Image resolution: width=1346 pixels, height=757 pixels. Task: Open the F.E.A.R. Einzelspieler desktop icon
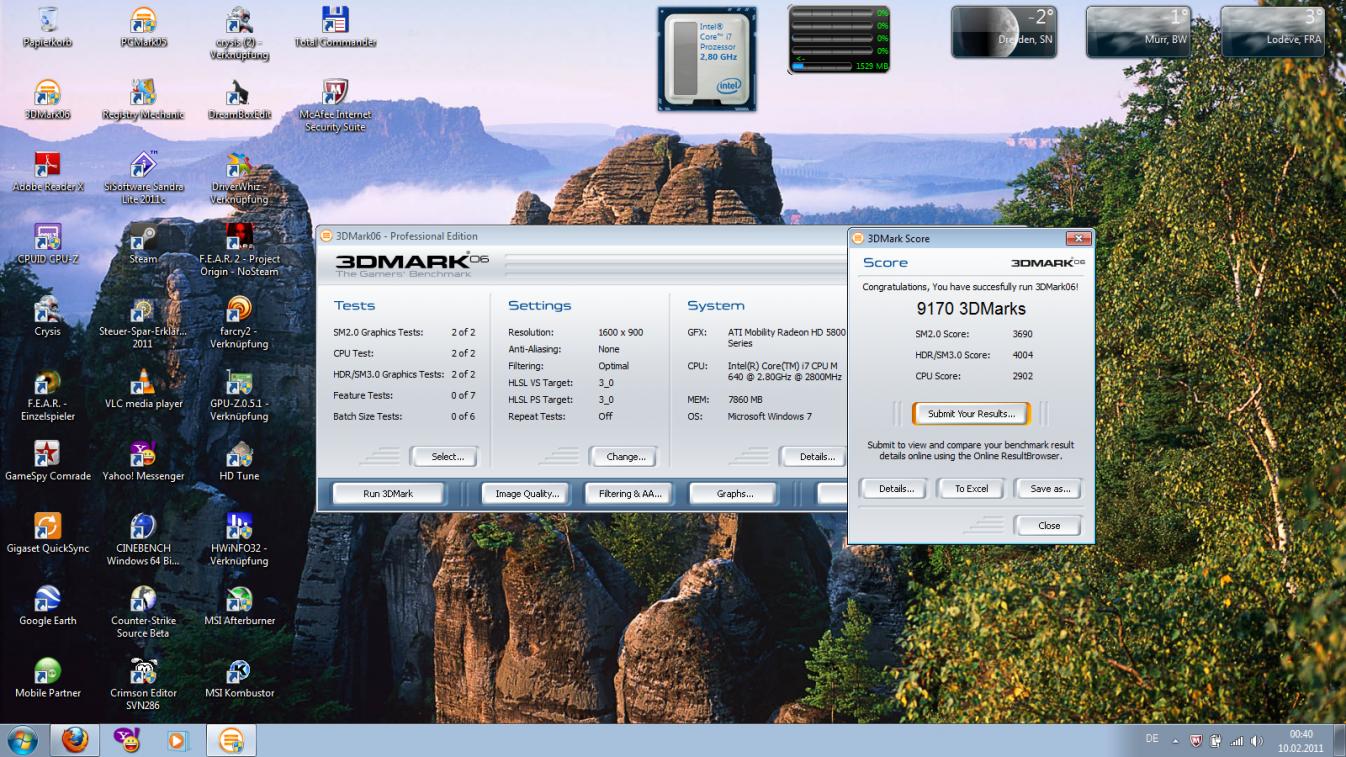47,394
